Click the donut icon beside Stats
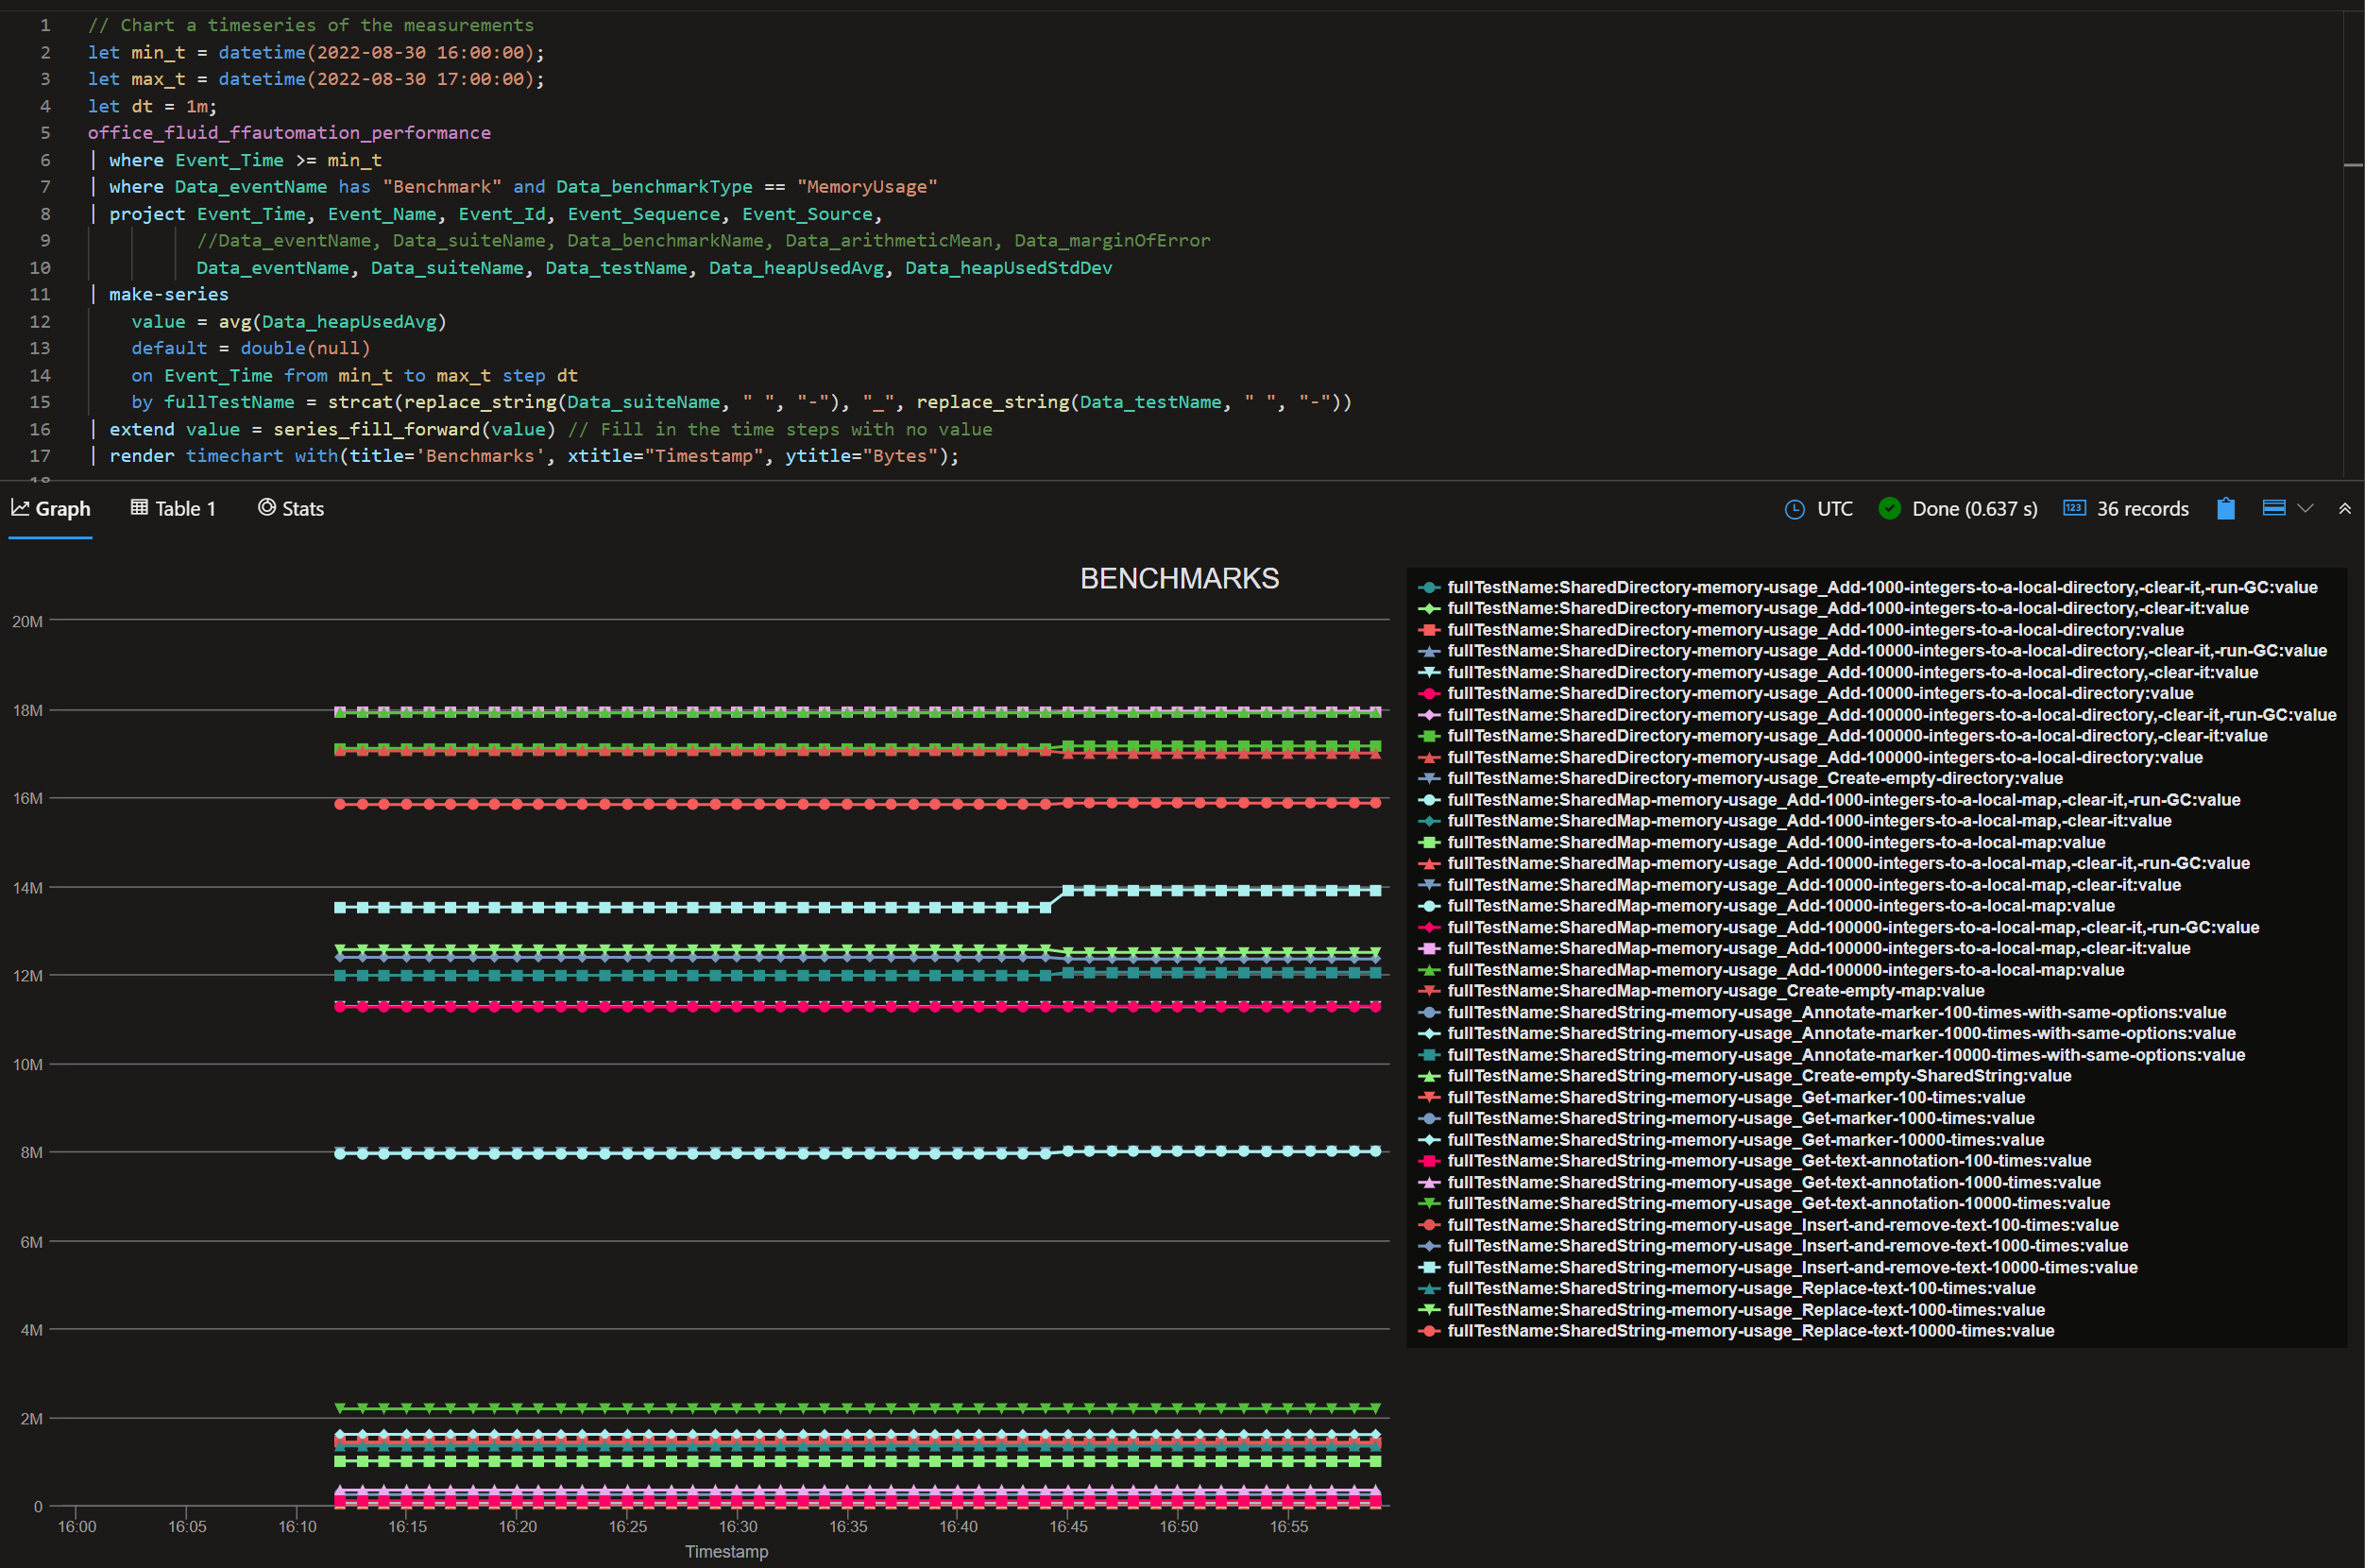 point(266,508)
